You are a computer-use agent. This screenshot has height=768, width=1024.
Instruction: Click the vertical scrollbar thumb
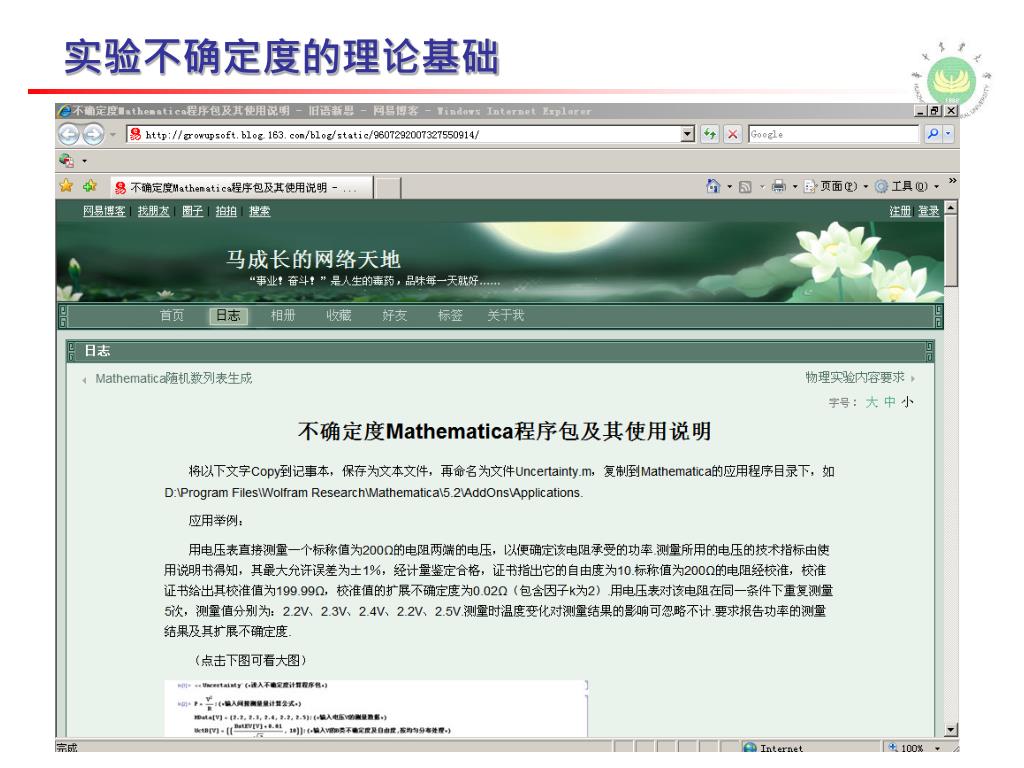951,250
